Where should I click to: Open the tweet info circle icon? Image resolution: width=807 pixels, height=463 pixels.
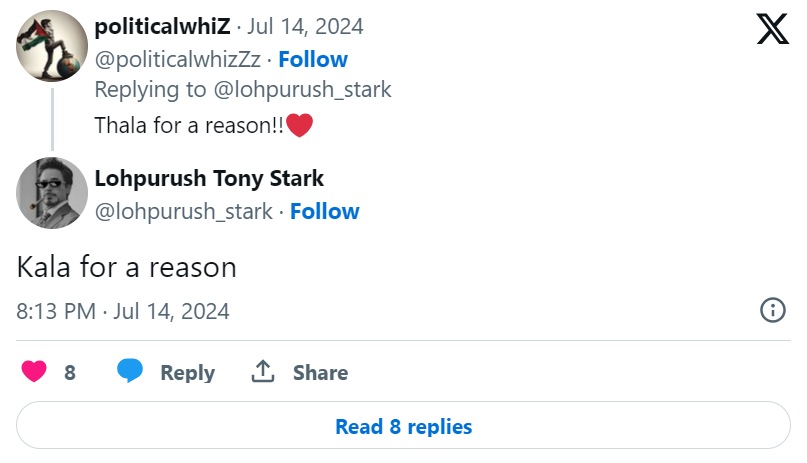pos(772,311)
